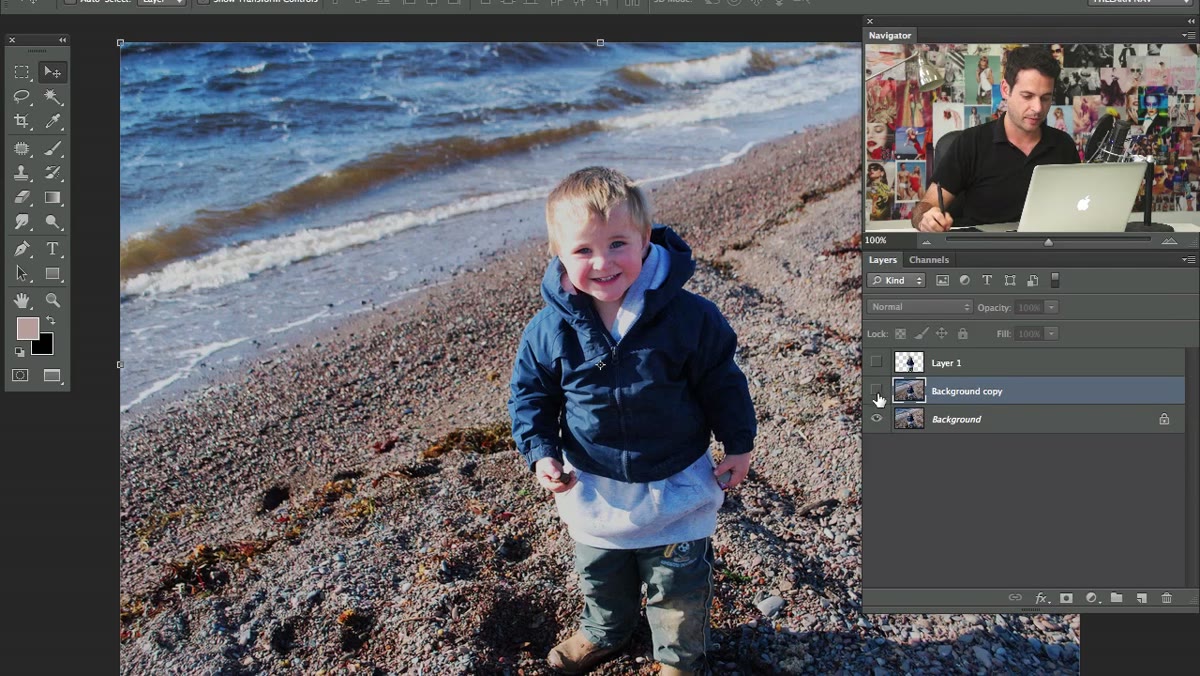Pick the Hand tool
Screen dimensions: 1200x676
(x=21, y=300)
